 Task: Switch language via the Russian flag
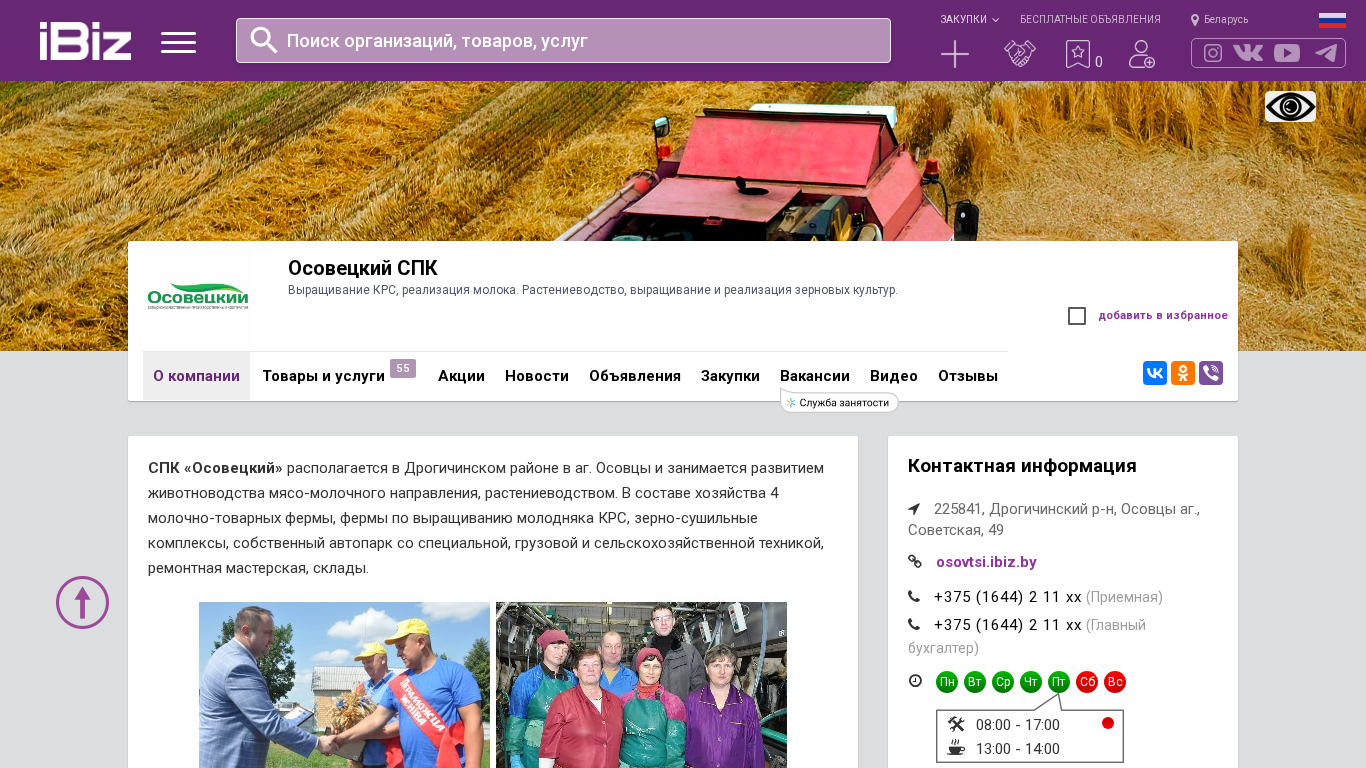coord(1332,20)
